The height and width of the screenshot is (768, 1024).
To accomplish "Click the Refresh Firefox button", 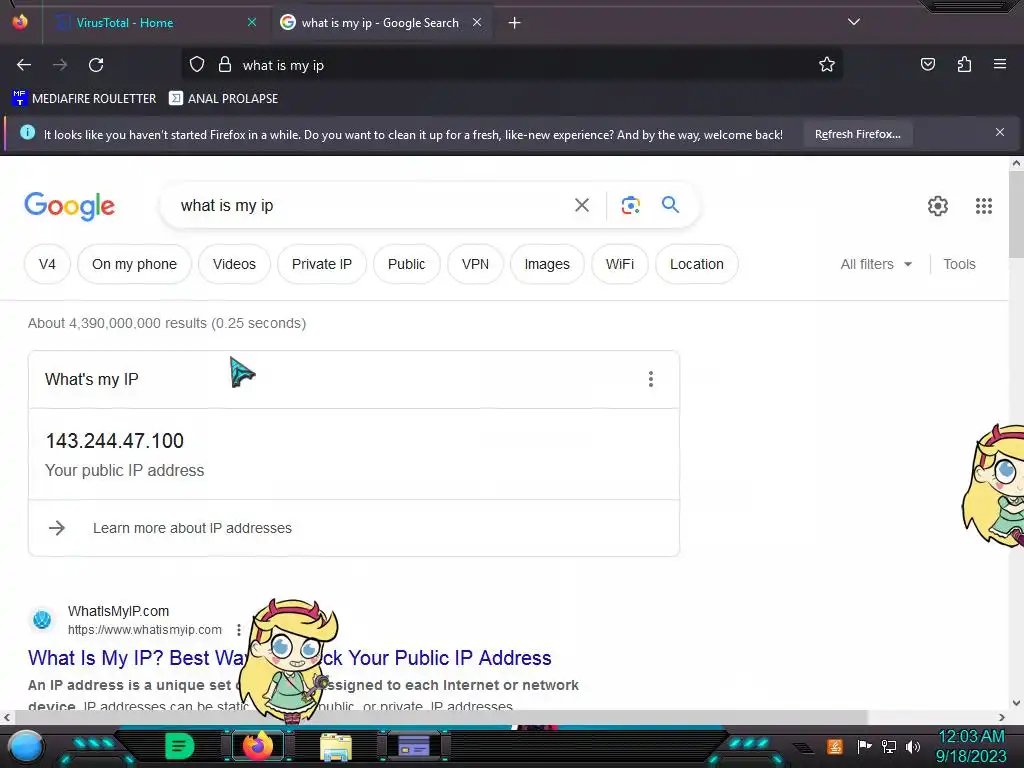I will coord(857,134).
